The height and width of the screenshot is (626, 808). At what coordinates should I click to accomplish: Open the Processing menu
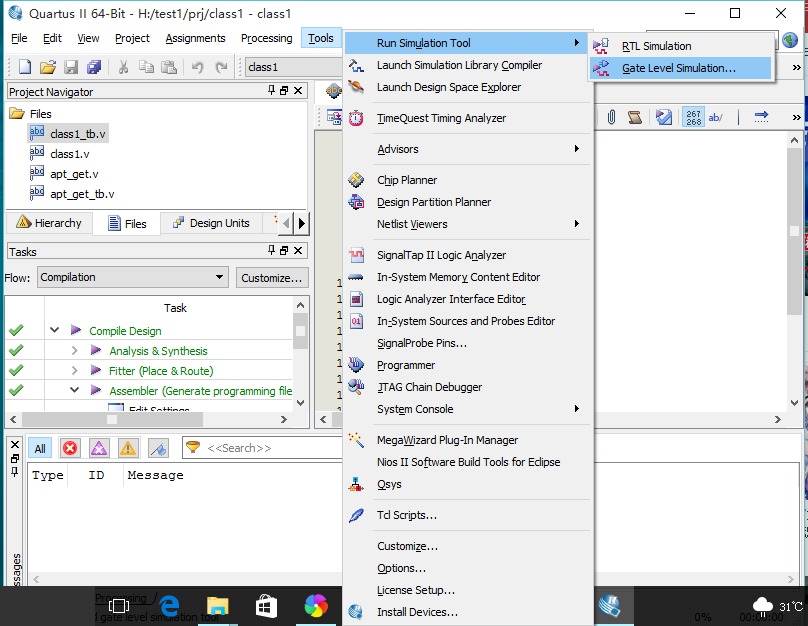pyautogui.click(x=266, y=38)
